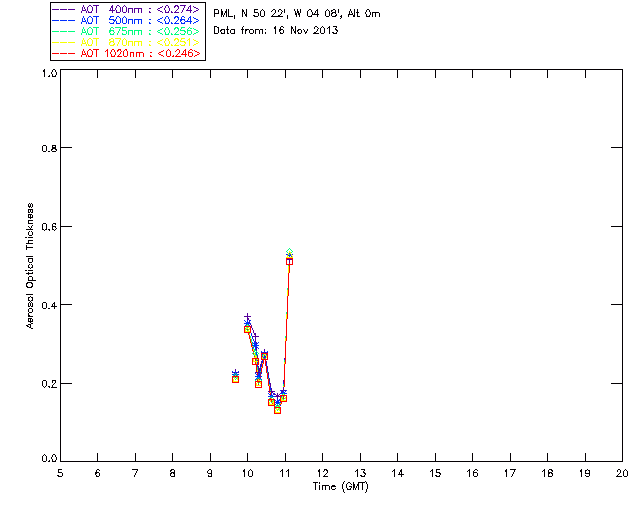640x512 pixels.
Task: Click the PML station location header text
Action: 297,14
